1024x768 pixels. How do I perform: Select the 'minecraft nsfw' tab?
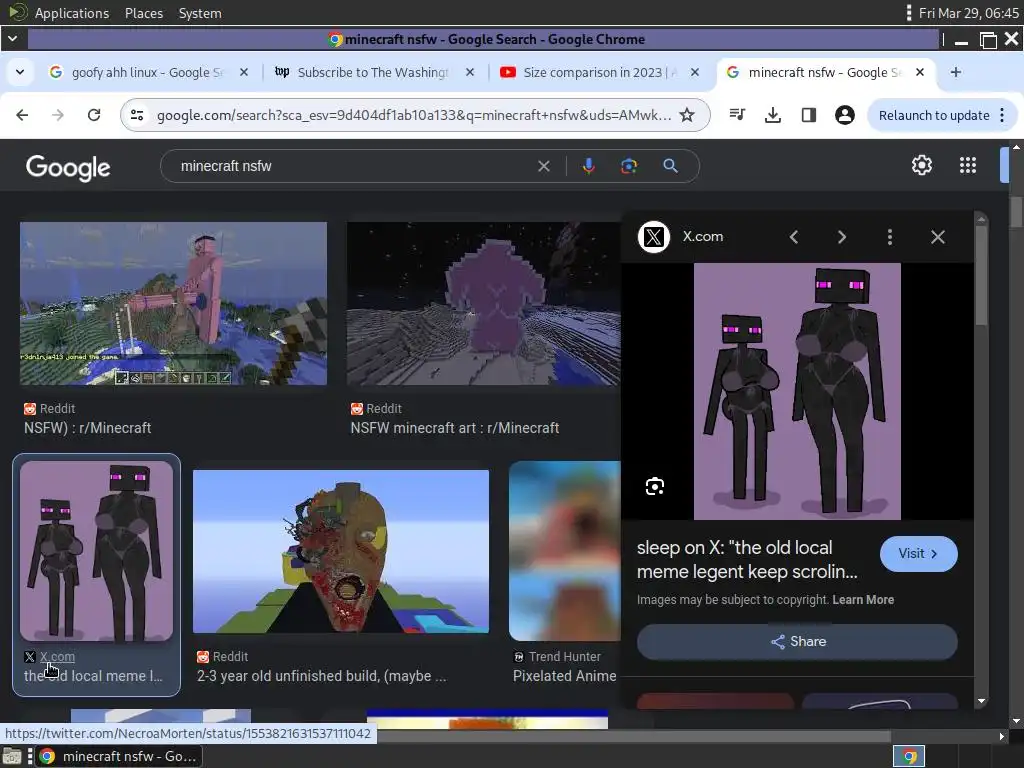pos(824,72)
